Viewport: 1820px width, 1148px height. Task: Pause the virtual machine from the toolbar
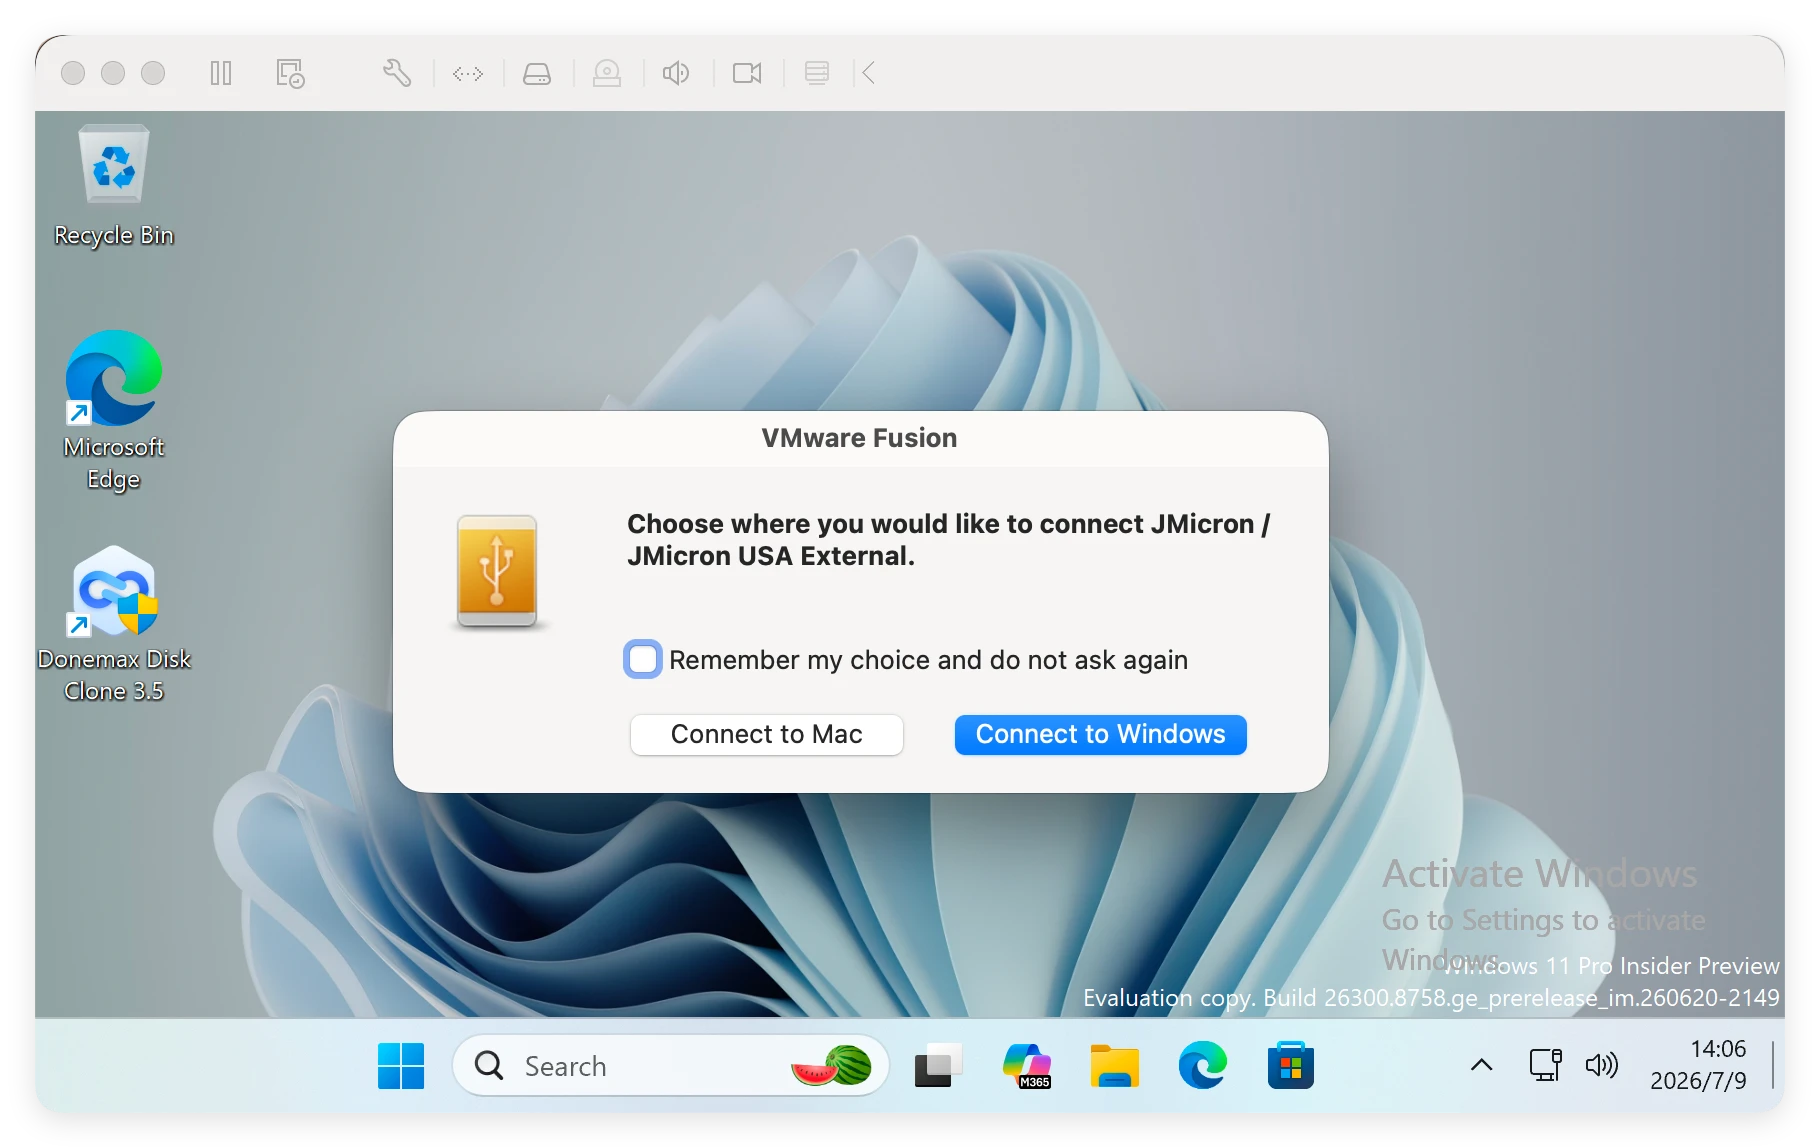point(221,73)
